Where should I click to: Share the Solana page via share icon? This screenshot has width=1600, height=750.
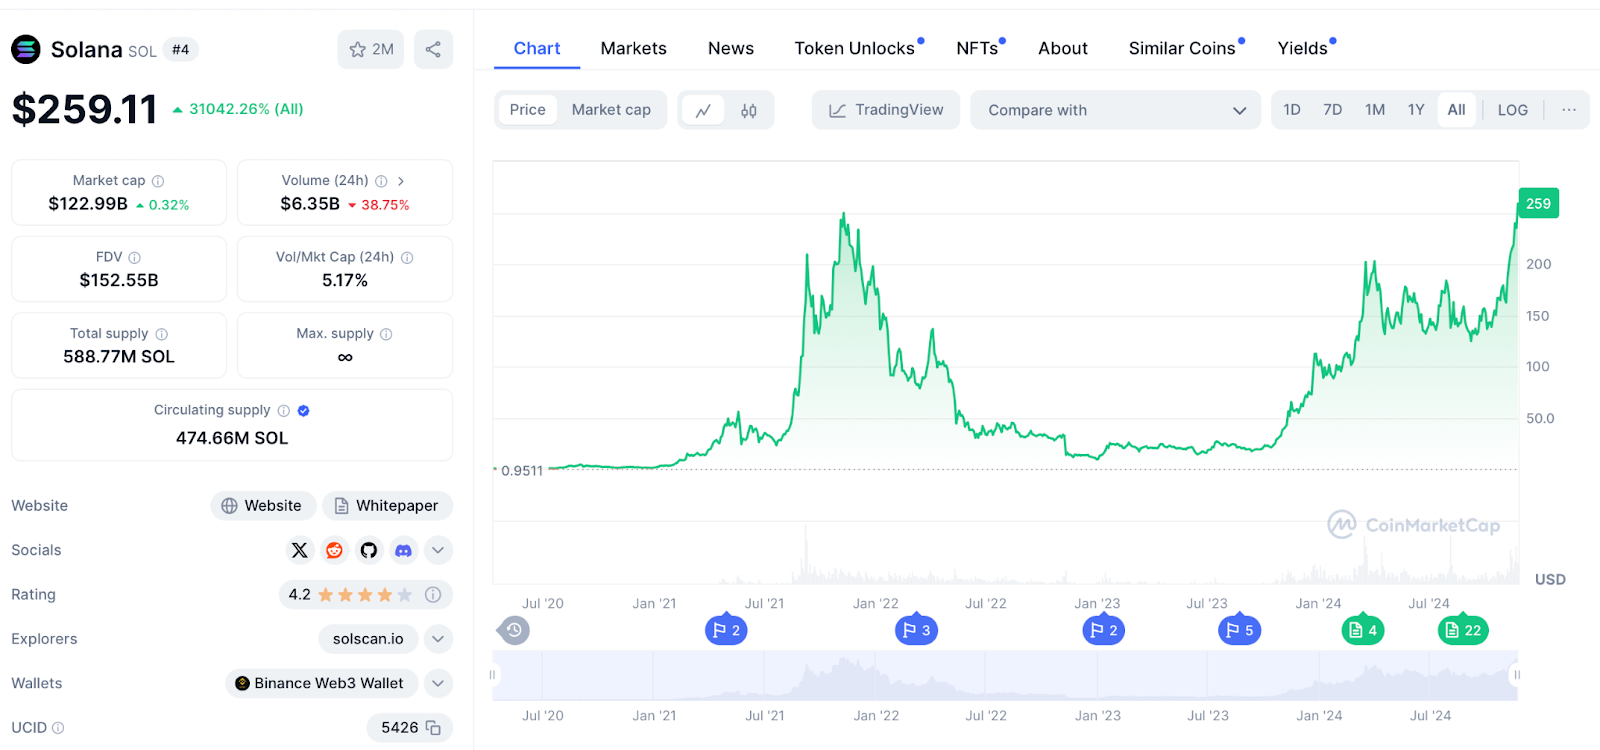tap(433, 49)
